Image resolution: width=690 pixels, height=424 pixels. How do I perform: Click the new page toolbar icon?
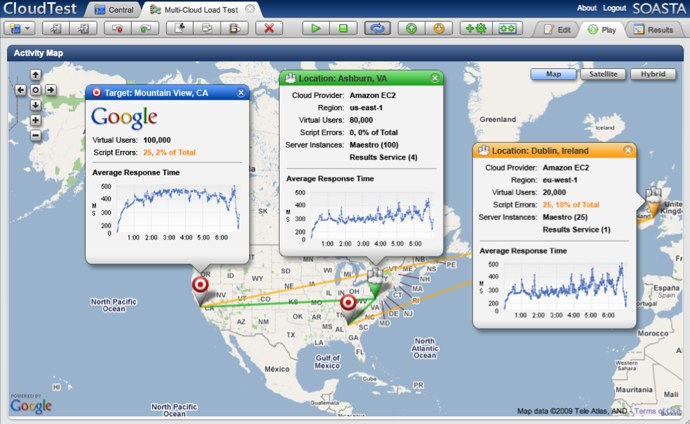coord(180,29)
